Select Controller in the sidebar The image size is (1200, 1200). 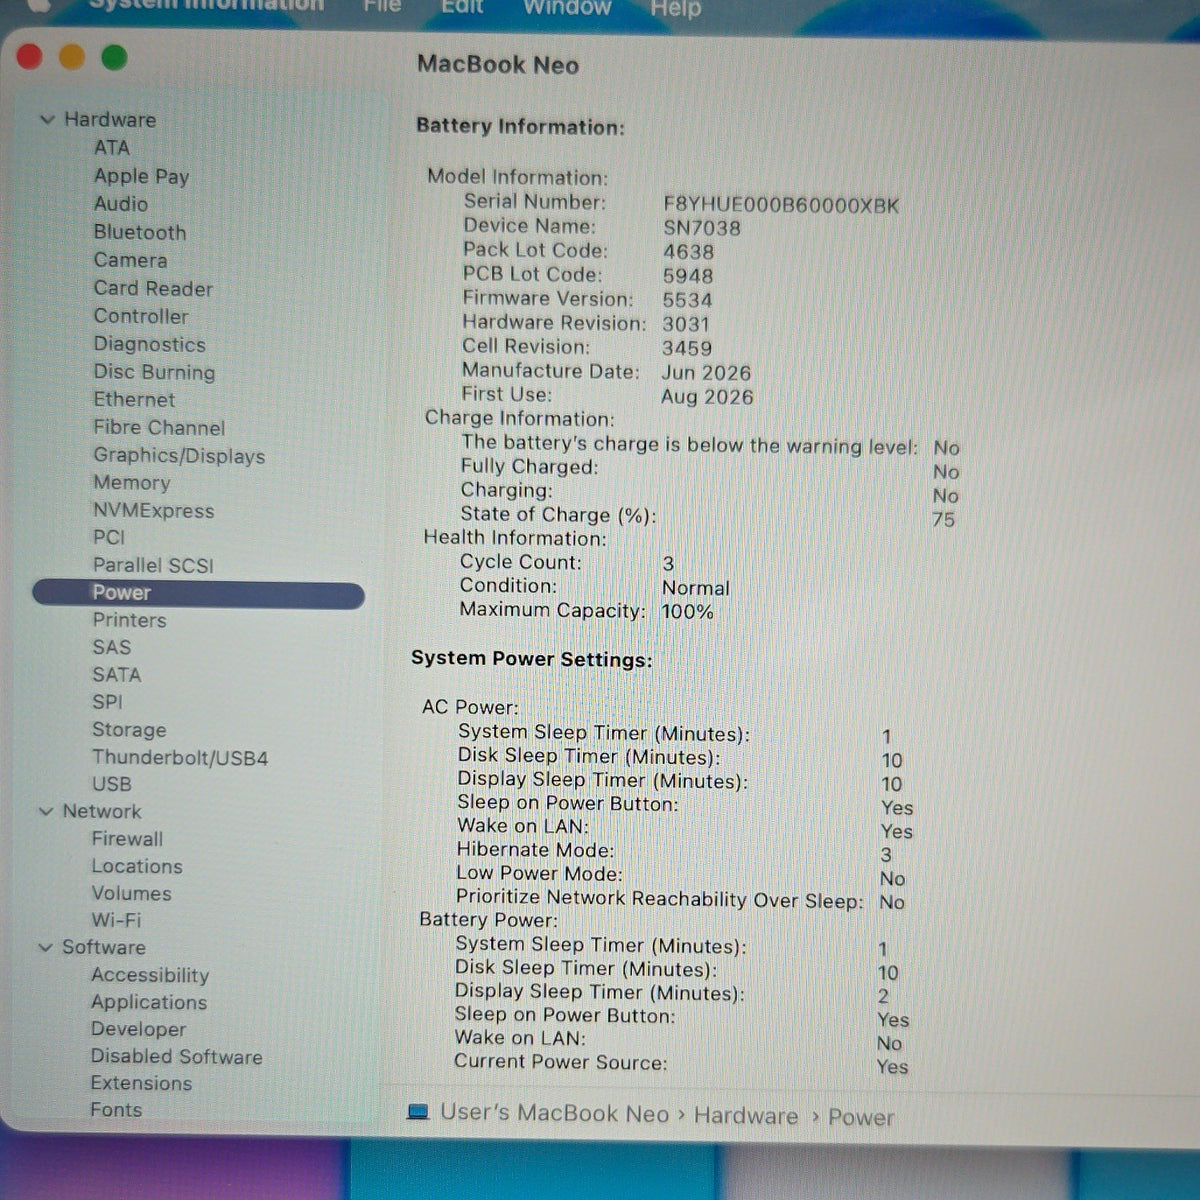[141, 316]
